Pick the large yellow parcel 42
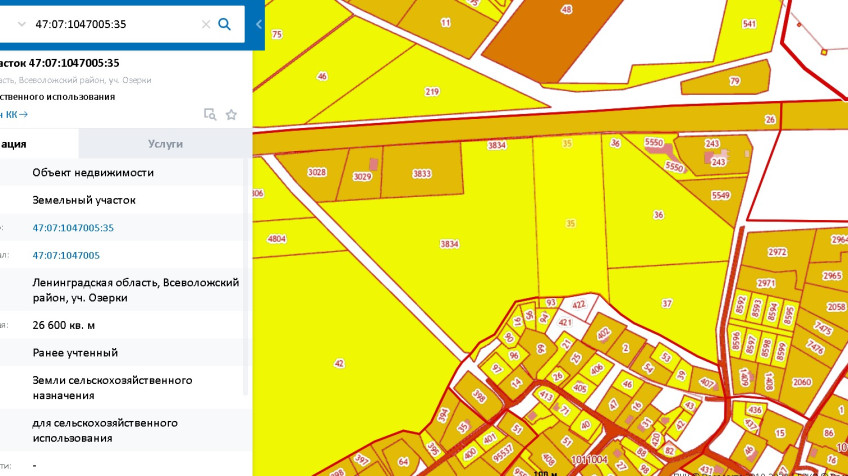This screenshot has width=848, height=476. (340, 363)
